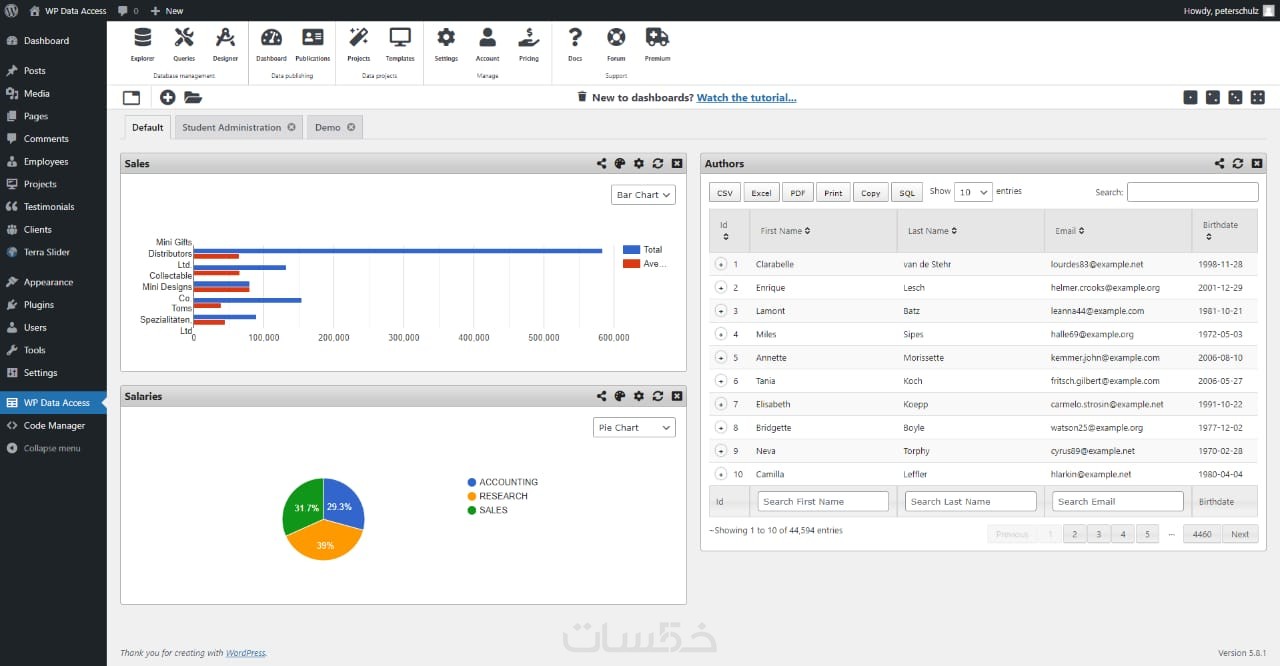Viewport: 1280px width, 666px height.
Task: Switch to one-column layout icon
Action: coord(1190,97)
